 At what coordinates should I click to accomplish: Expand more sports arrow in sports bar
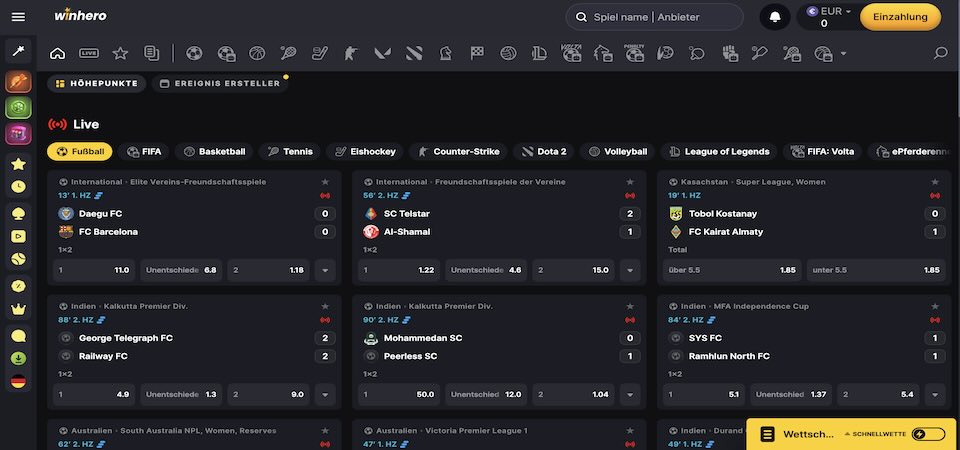click(x=843, y=54)
